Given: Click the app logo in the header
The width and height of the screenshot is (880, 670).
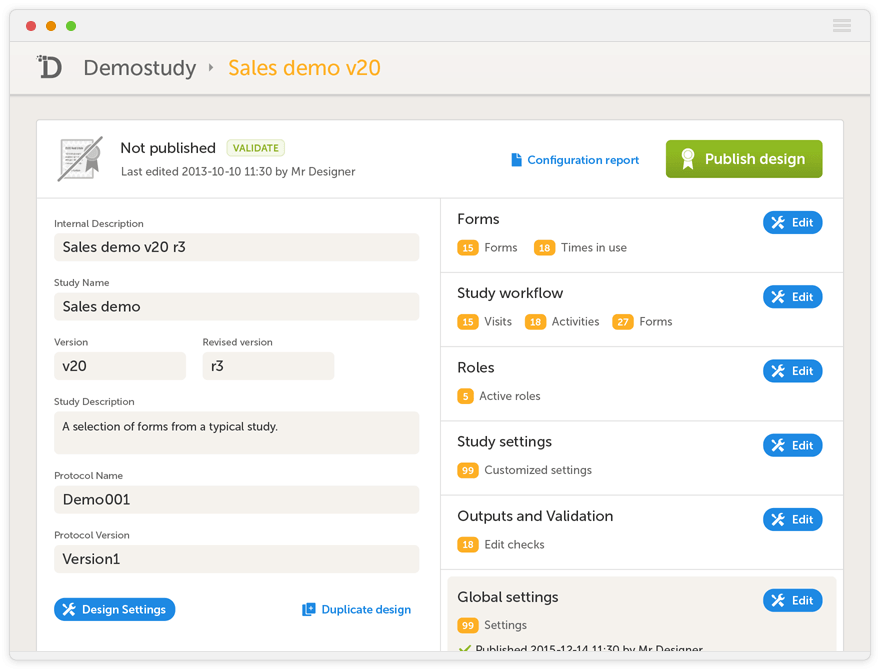Looking at the screenshot, I should [x=49, y=67].
